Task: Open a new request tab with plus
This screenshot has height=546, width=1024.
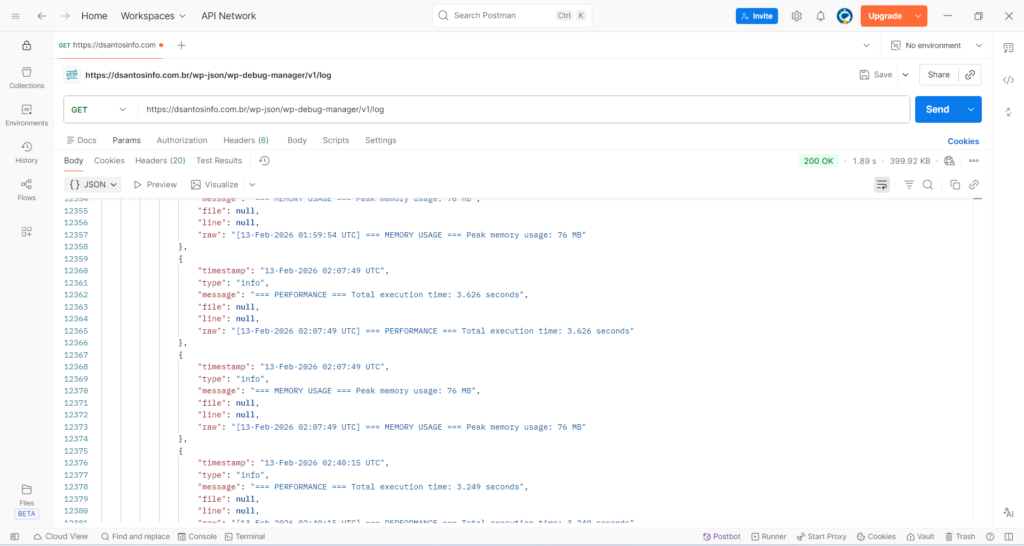Action: point(181,46)
